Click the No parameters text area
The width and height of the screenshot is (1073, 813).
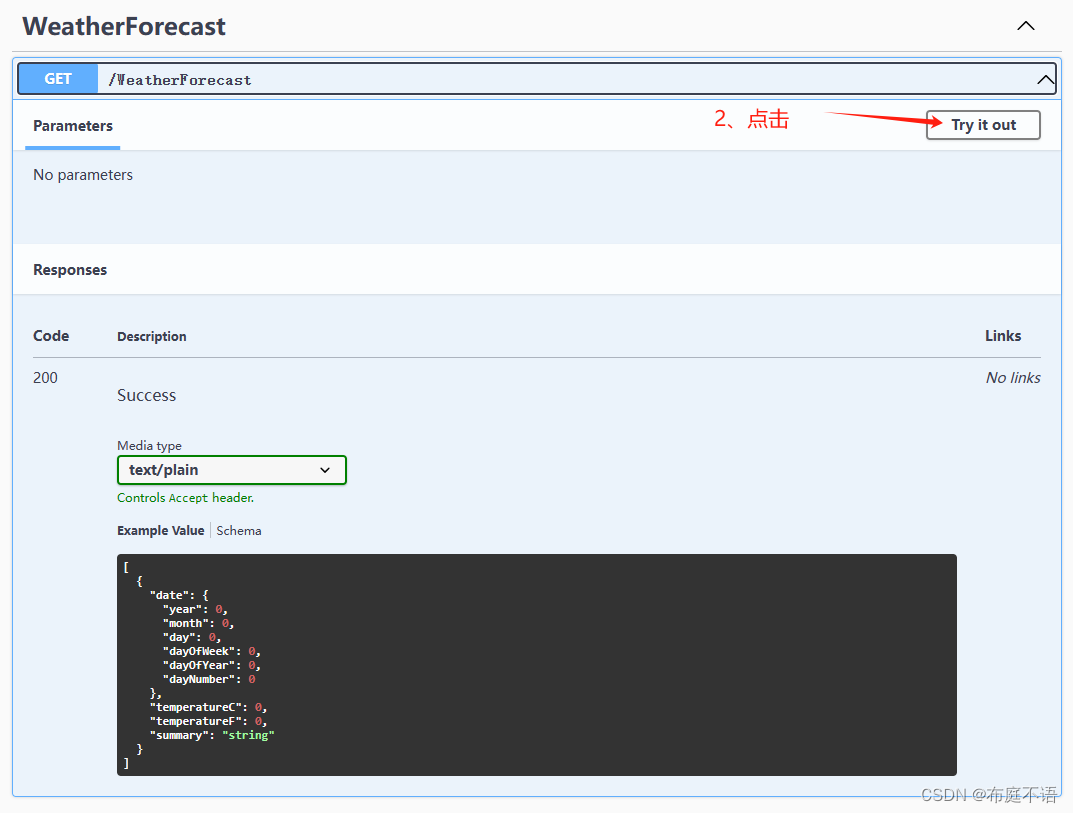point(83,174)
